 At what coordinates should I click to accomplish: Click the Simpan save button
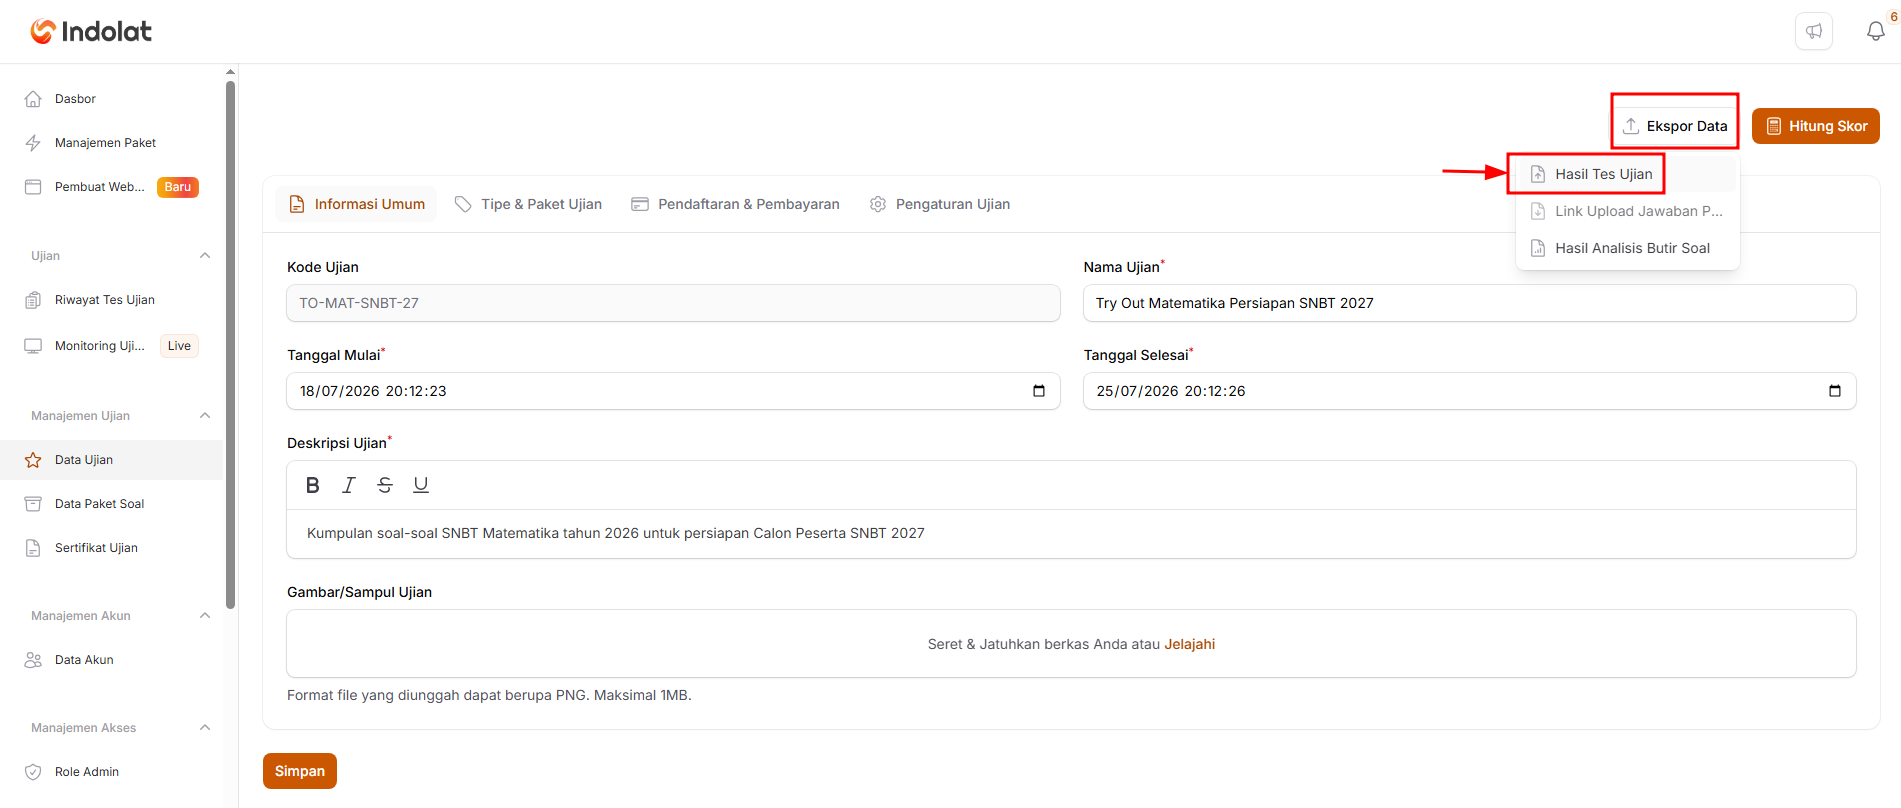point(300,771)
